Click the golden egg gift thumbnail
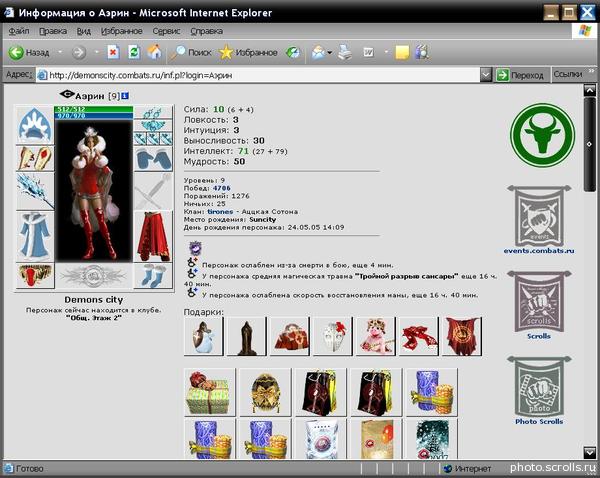Image resolution: width=600 pixels, height=478 pixels. (x=265, y=392)
